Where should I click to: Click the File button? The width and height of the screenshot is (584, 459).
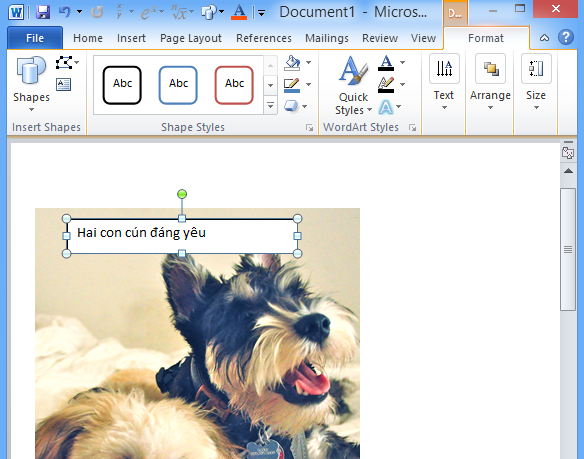(x=35, y=38)
